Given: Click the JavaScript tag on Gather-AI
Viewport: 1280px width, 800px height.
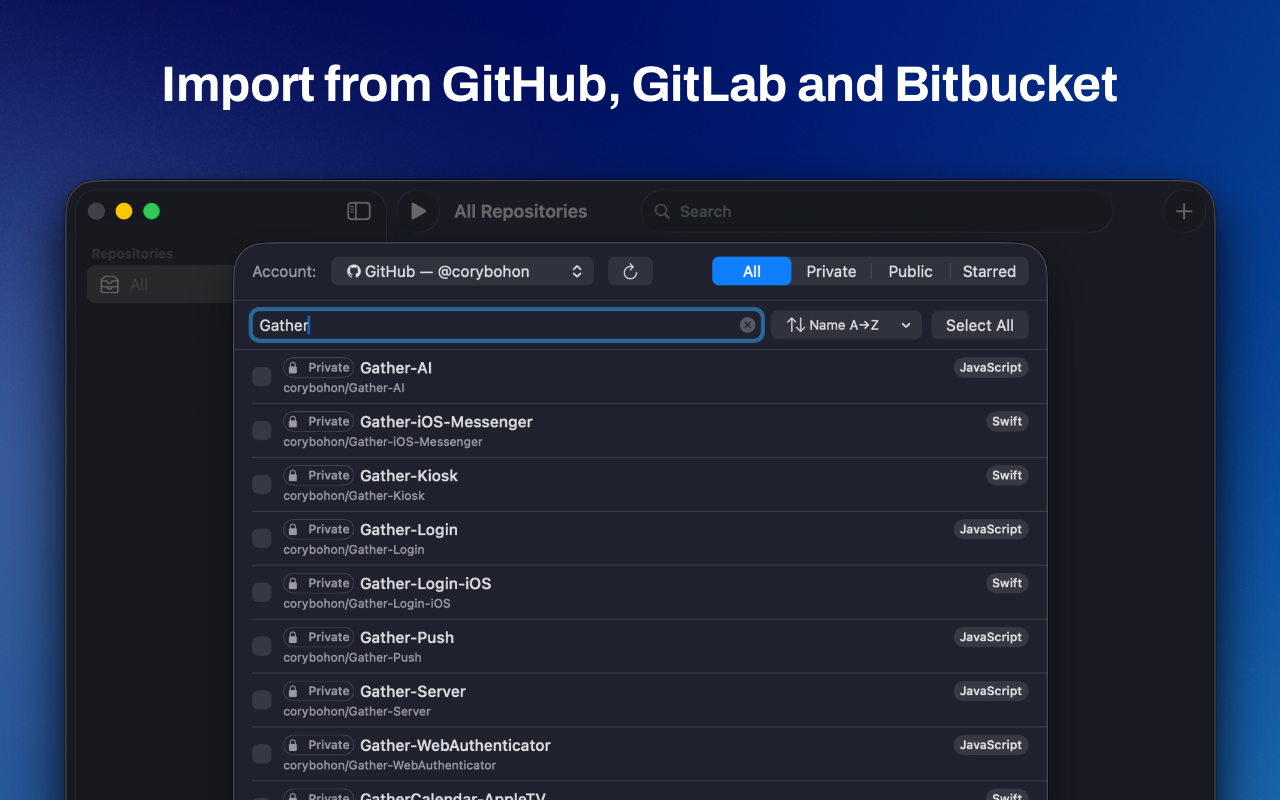Looking at the screenshot, I should [991, 368].
